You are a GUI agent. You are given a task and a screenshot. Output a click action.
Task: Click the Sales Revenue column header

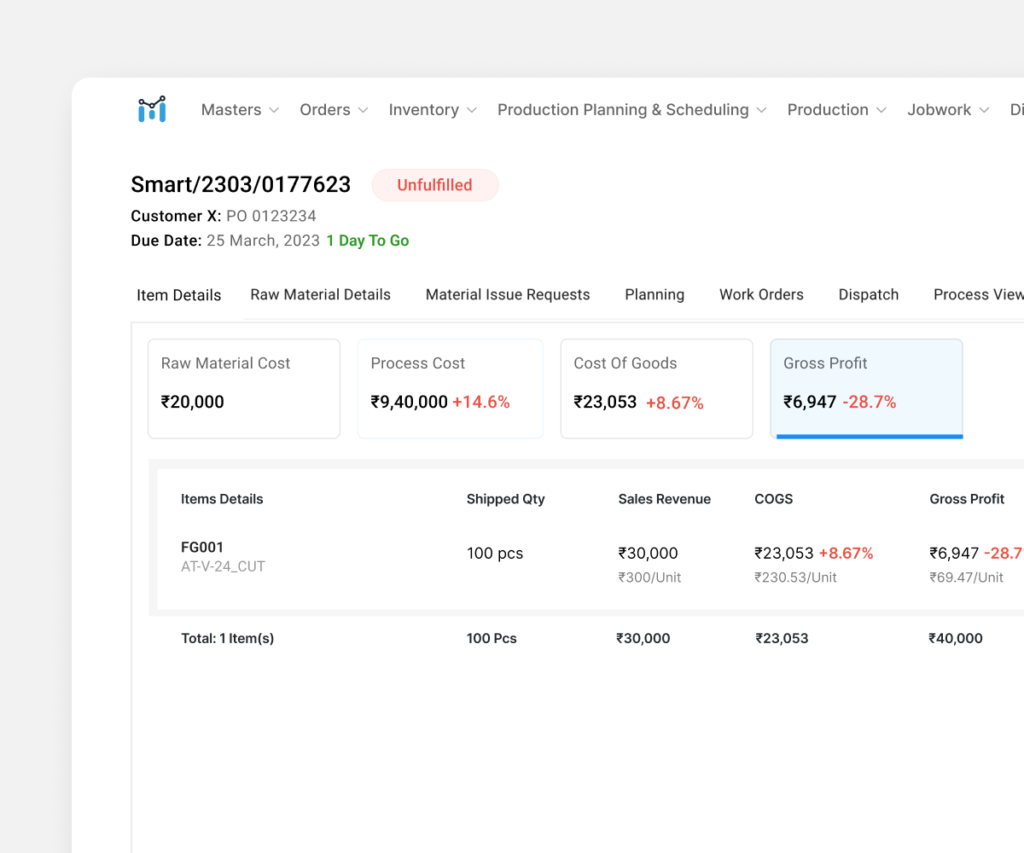point(664,499)
